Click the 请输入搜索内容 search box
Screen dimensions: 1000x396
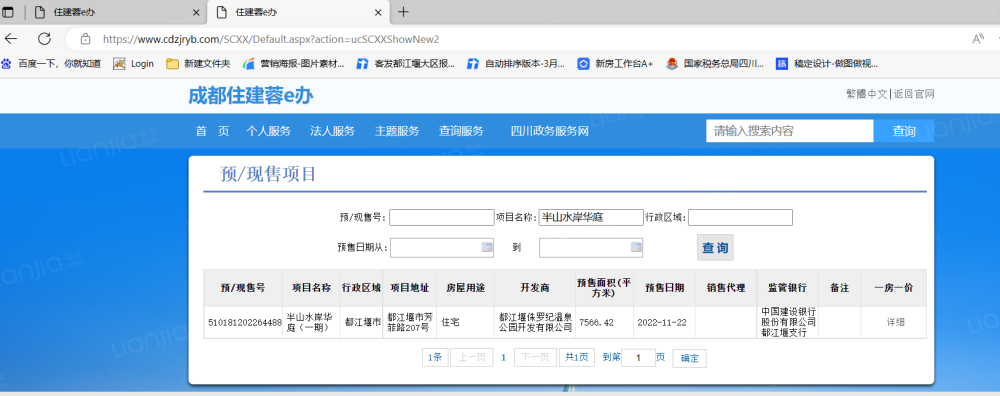790,131
